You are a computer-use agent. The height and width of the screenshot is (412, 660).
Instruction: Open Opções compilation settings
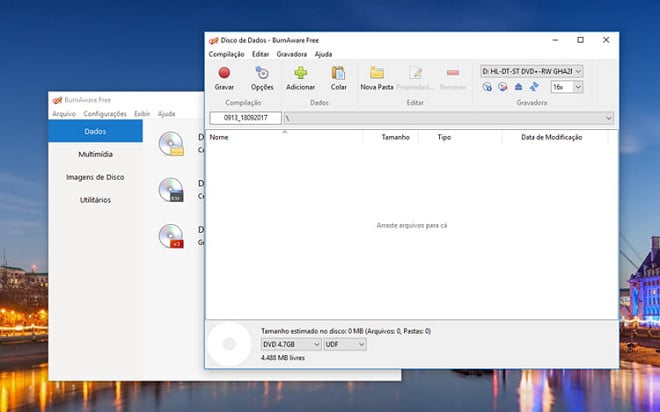click(262, 78)
